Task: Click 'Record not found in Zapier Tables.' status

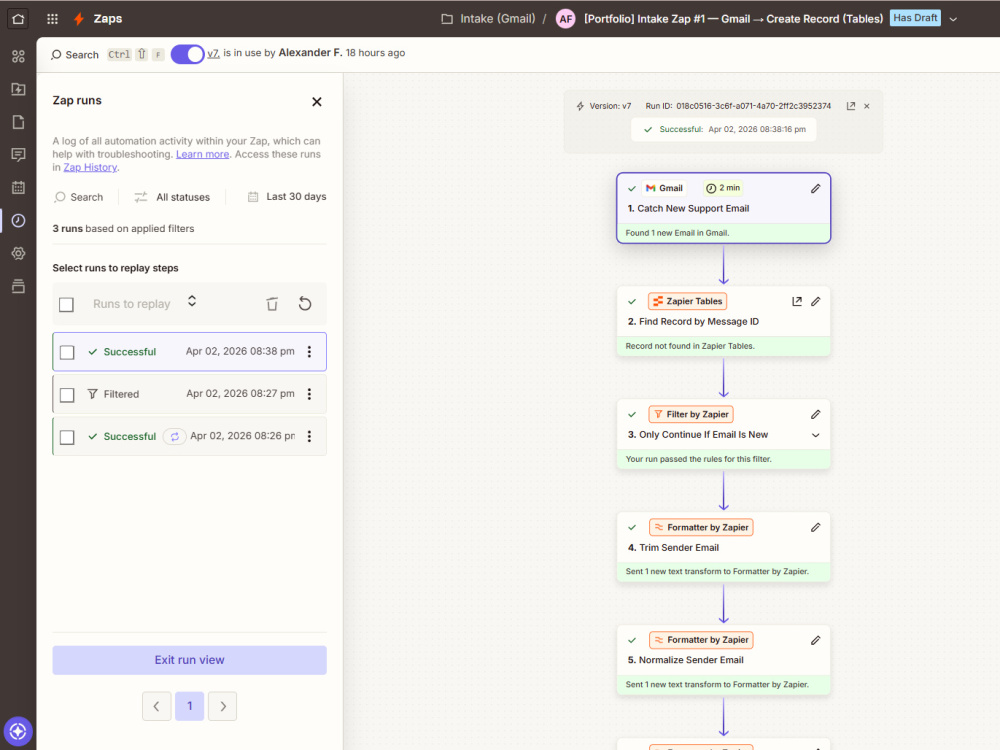Action: tap(689, 346)
